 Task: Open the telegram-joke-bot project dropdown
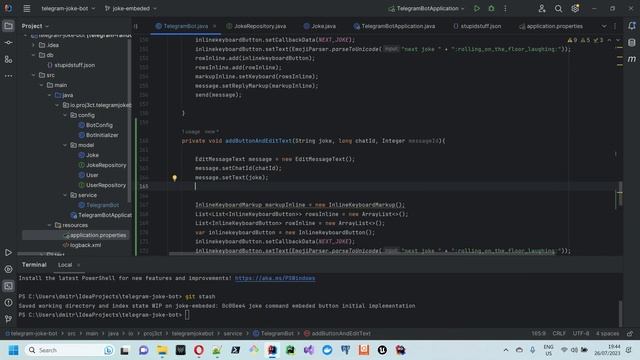(x=68, y=8)
